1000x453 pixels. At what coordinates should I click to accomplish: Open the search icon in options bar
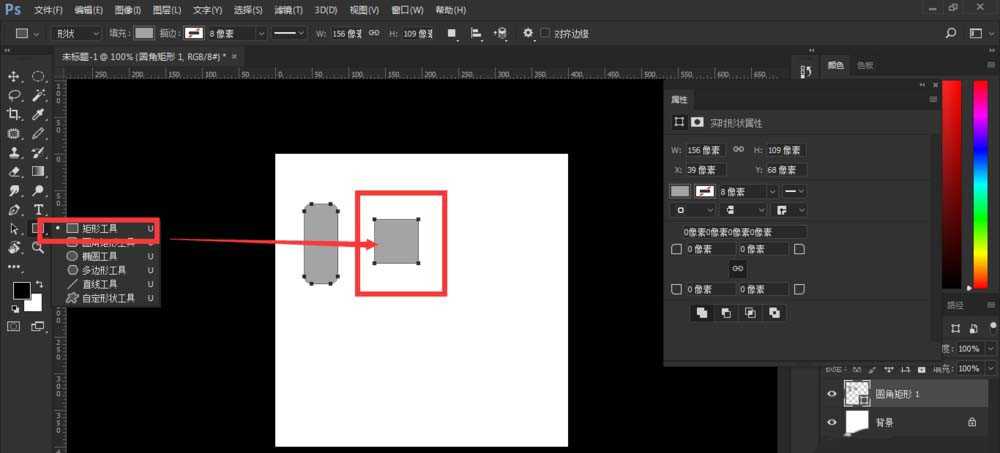[x=968, y=33]
